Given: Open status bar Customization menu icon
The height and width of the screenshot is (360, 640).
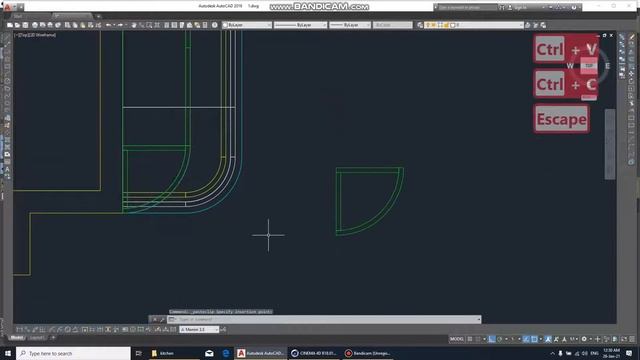Looking at the screenshot, I should point(632,339).
